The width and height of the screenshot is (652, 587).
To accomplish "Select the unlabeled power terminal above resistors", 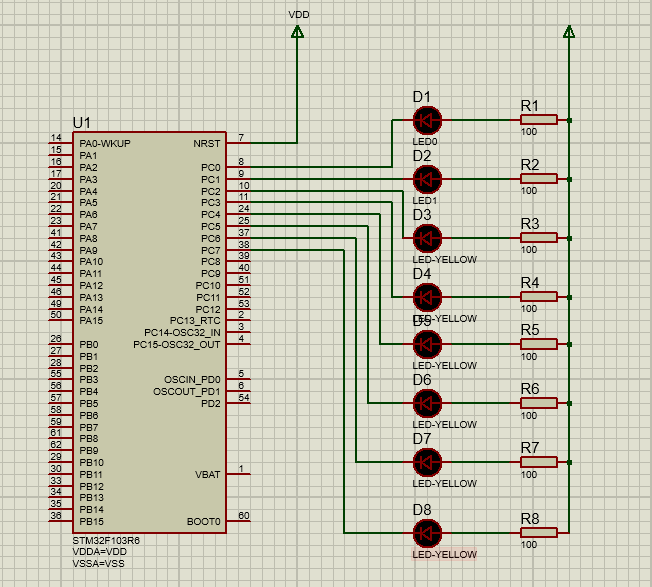I will click(568, 33).
